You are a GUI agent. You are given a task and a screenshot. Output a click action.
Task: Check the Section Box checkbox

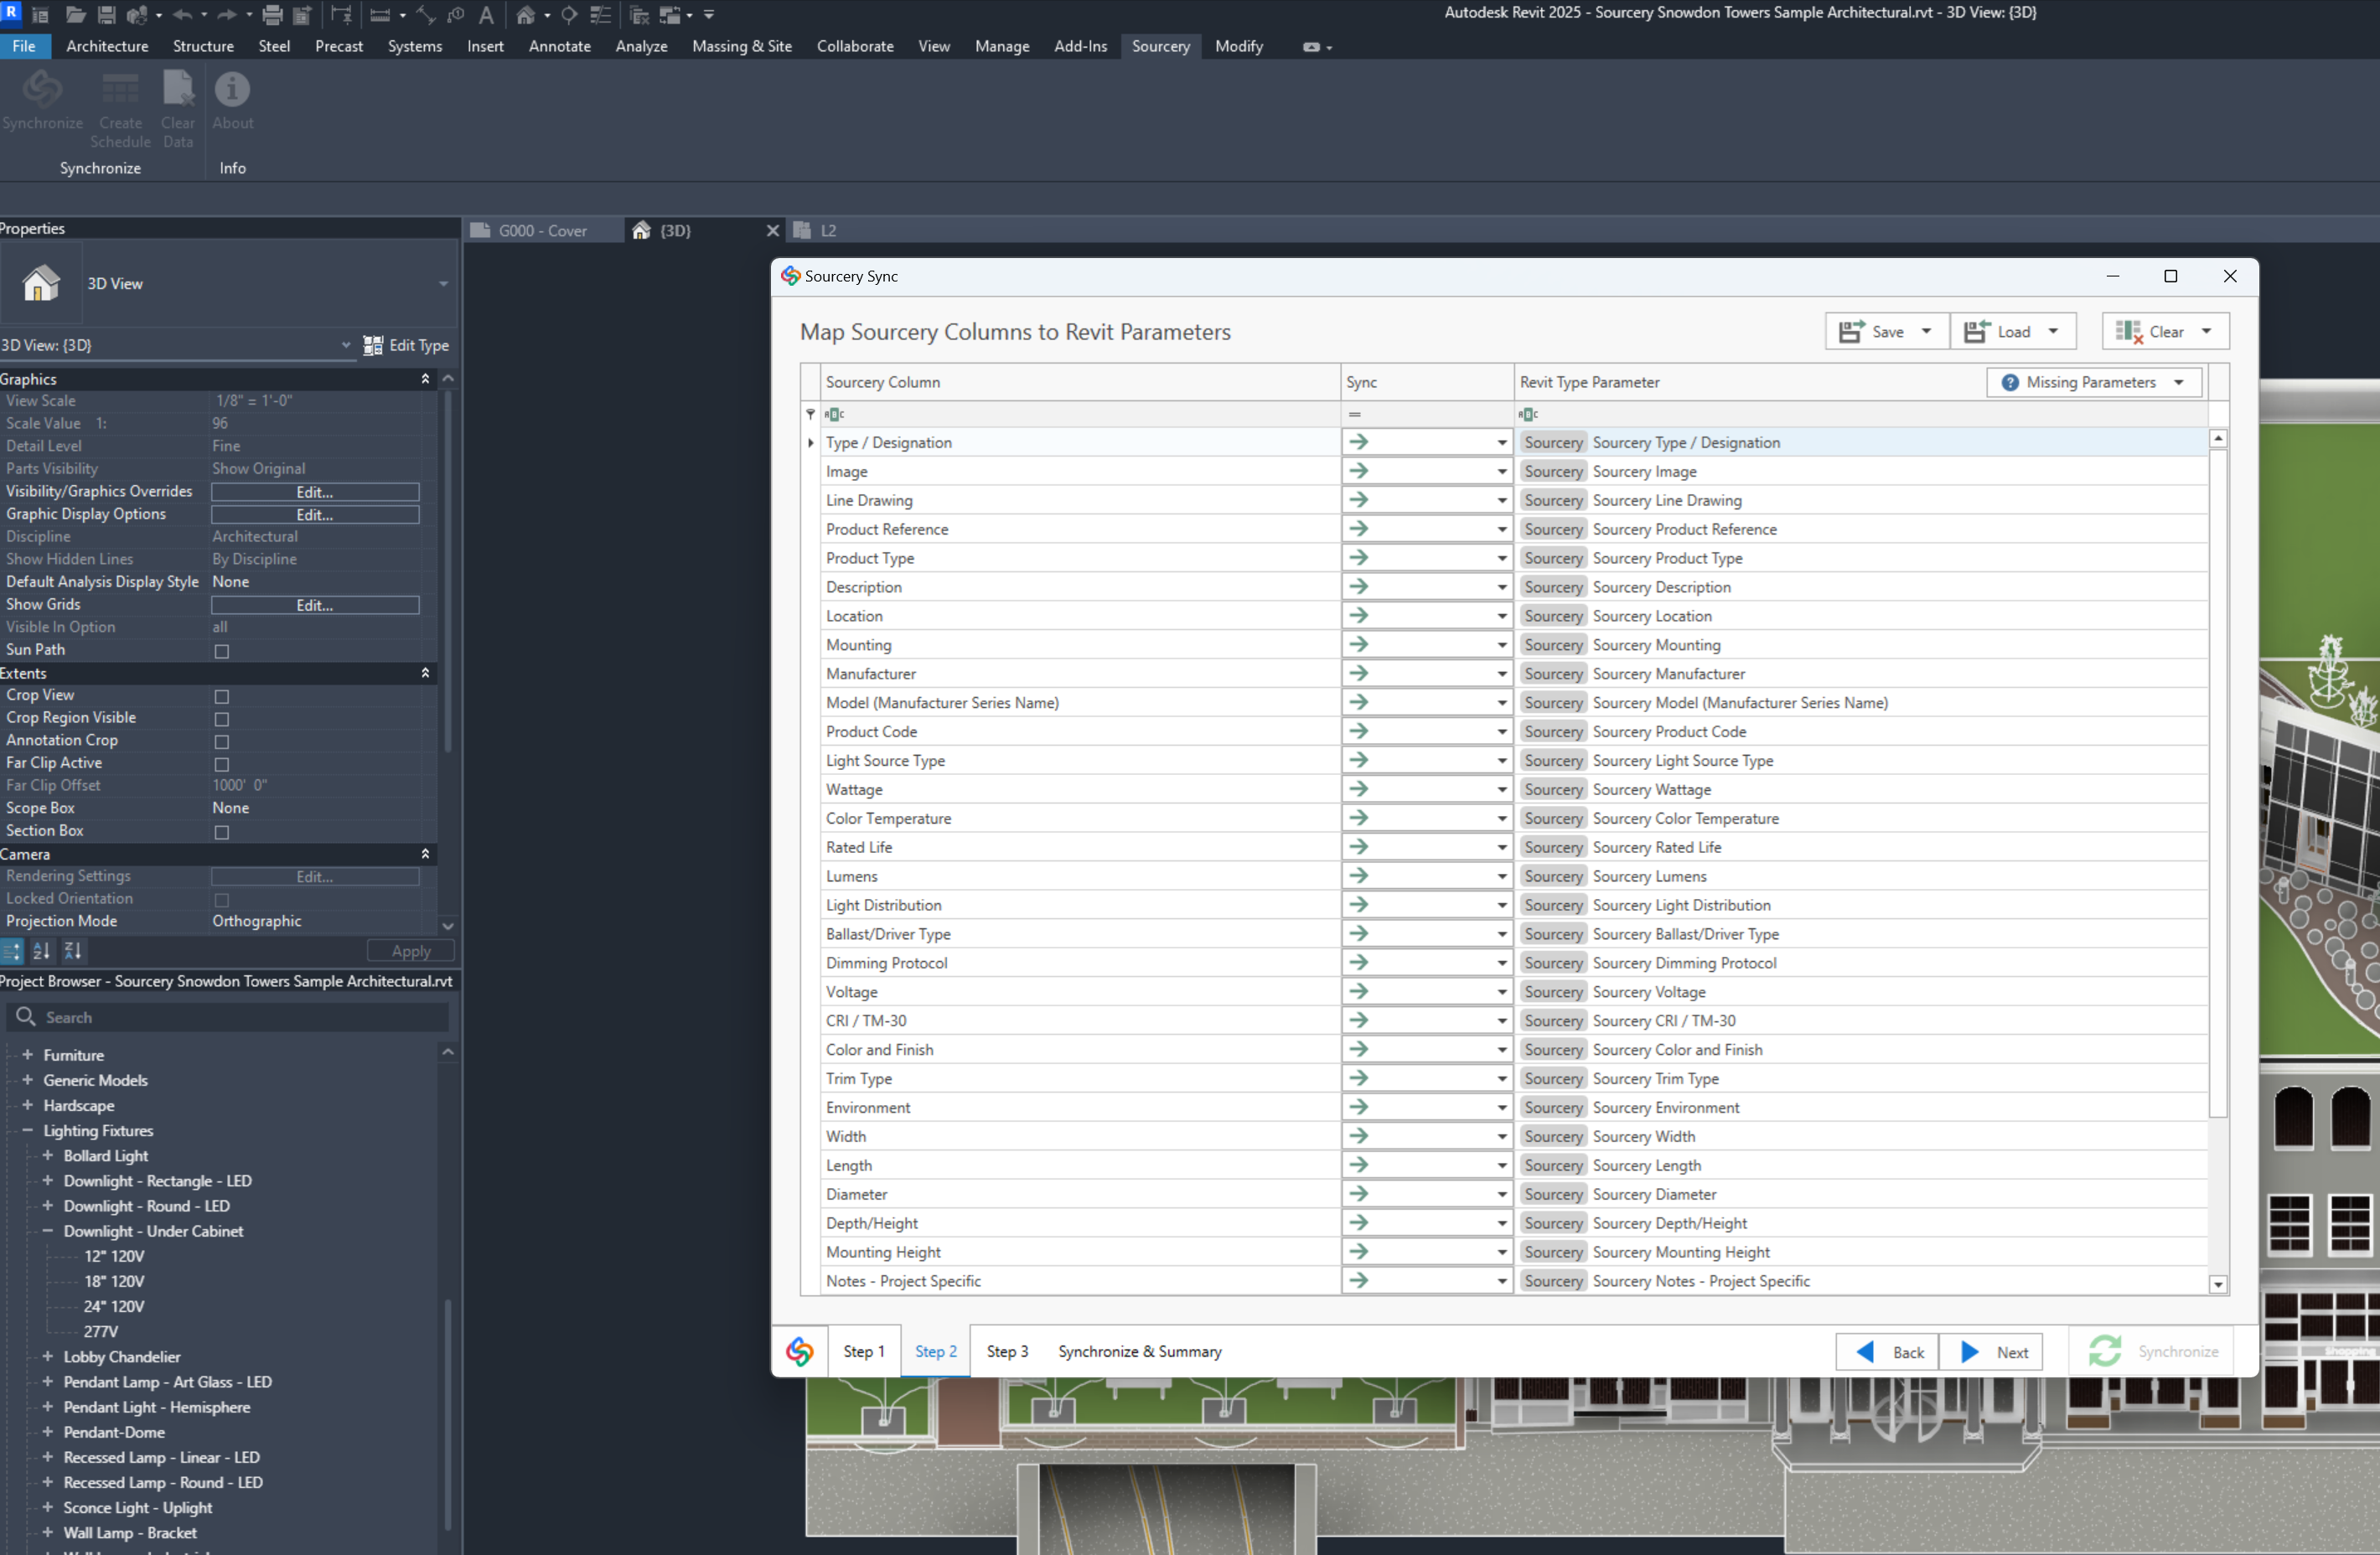pyautogui.click(x=222, y=832)
